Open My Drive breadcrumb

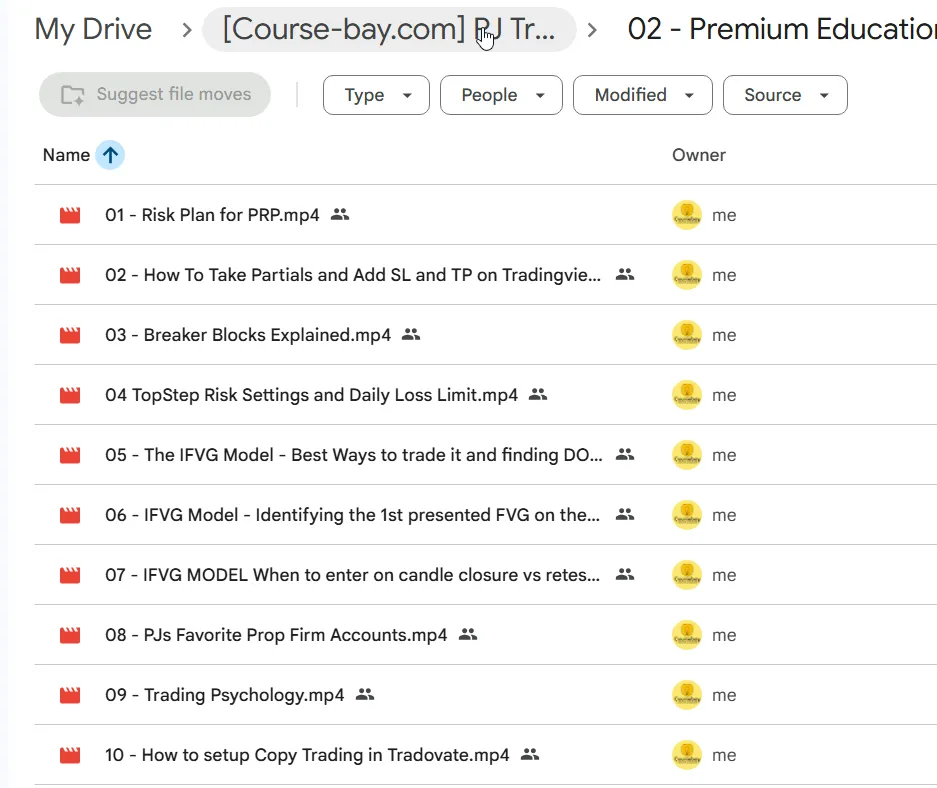[x=93, y=29]
